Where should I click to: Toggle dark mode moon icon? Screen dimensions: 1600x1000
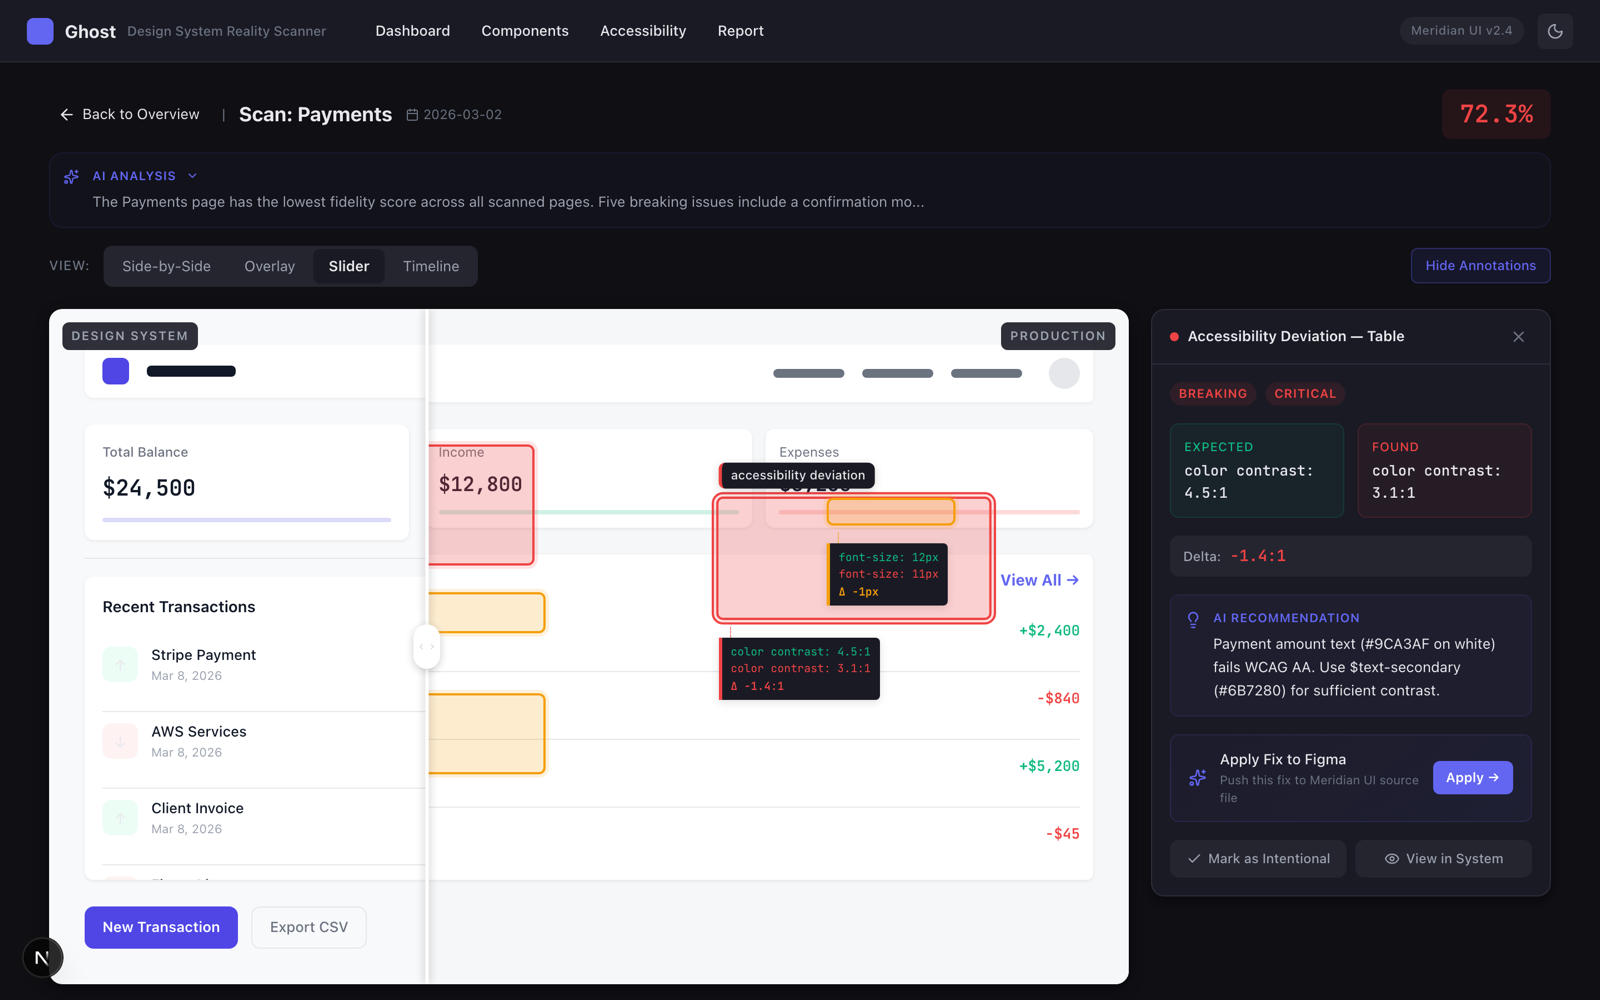(x=1555, y=31)
